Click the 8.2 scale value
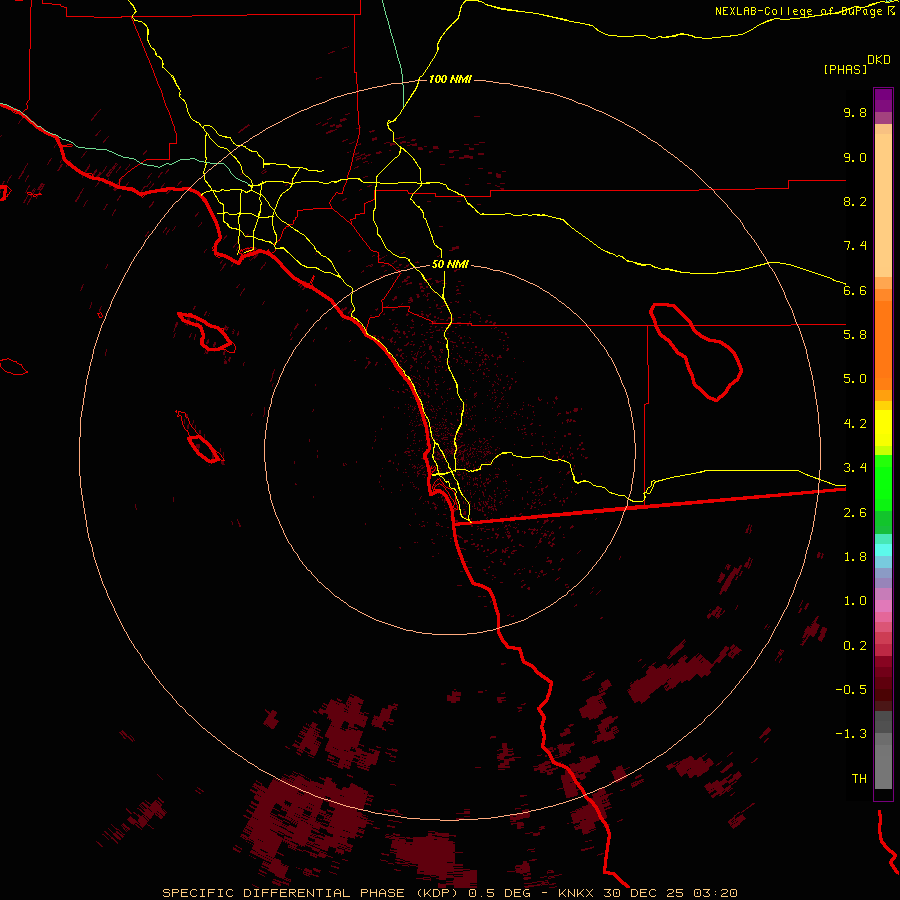This screenshot has width=900, height=900. [x=855, y=201]
